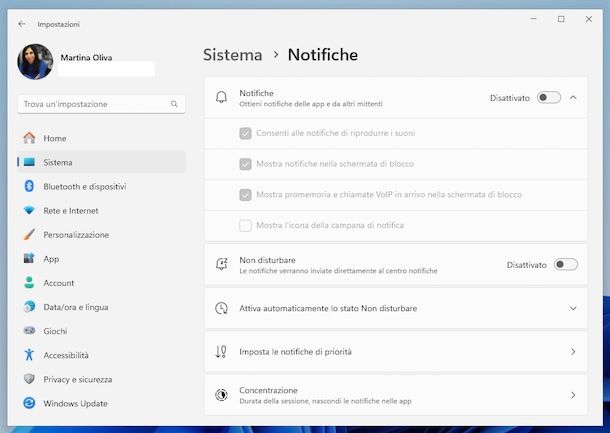
Task: Turn on the Non disturbare toggle
Action: (x=565, y=265)
